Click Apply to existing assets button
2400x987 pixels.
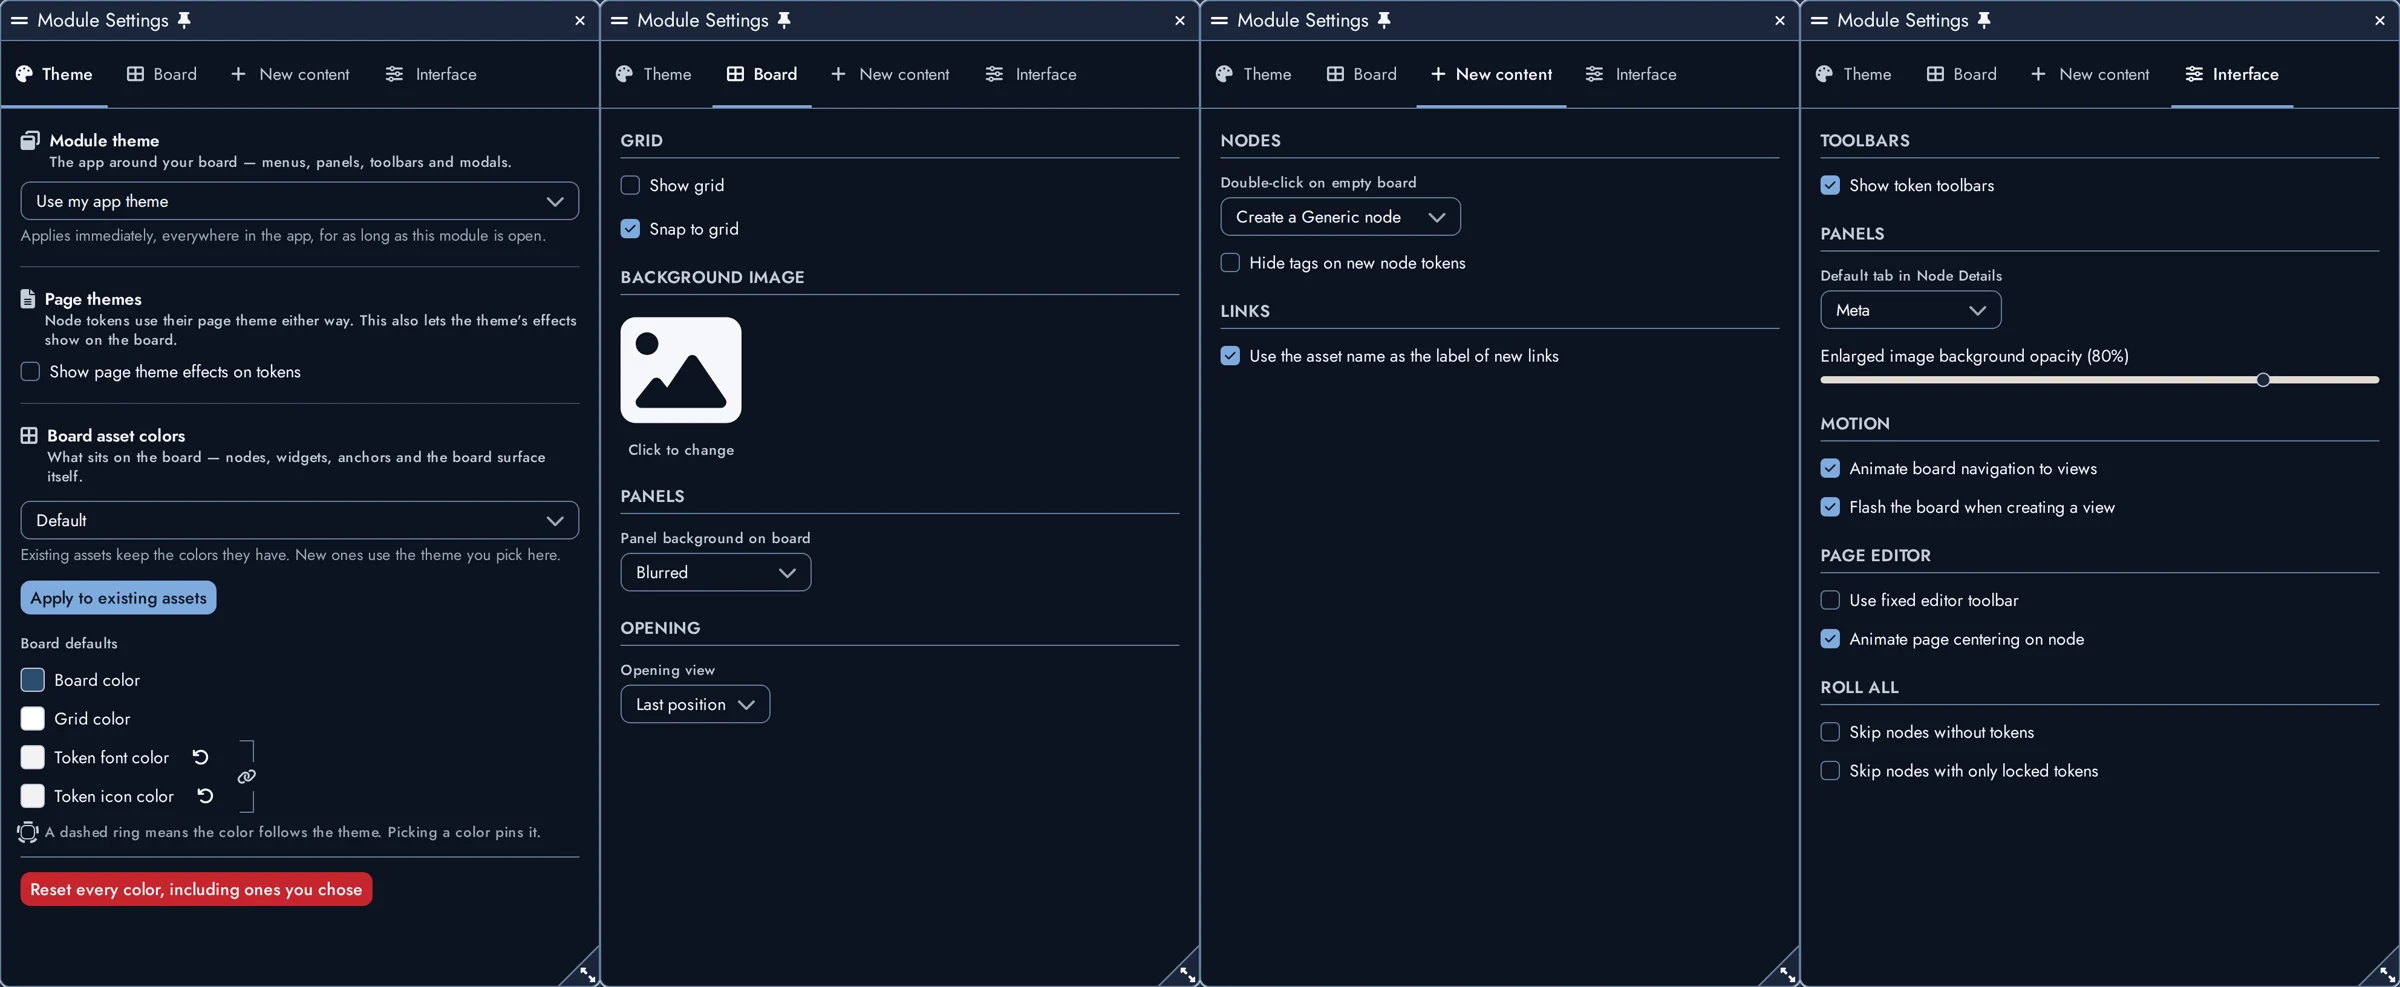(x=118, y=598)
